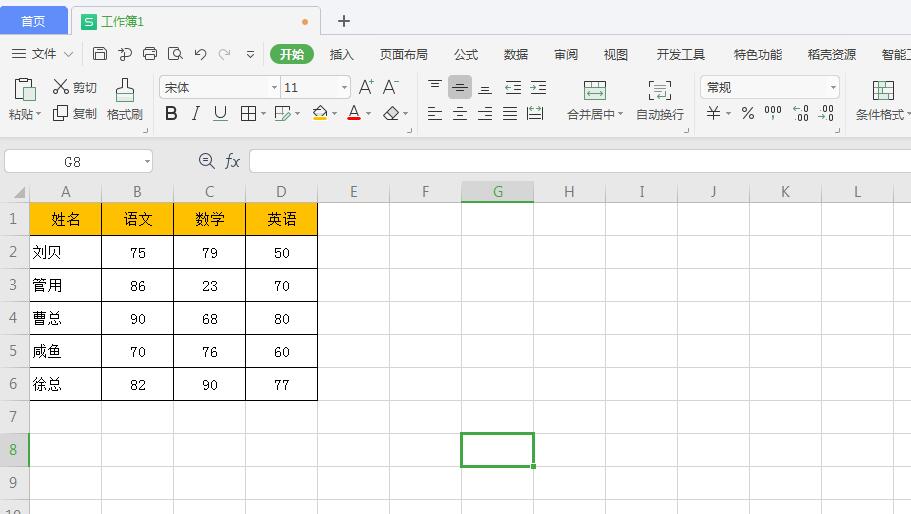911x514 pixels.
Task: Click the zoom magnifier beside fx
Action: (206, 161)
